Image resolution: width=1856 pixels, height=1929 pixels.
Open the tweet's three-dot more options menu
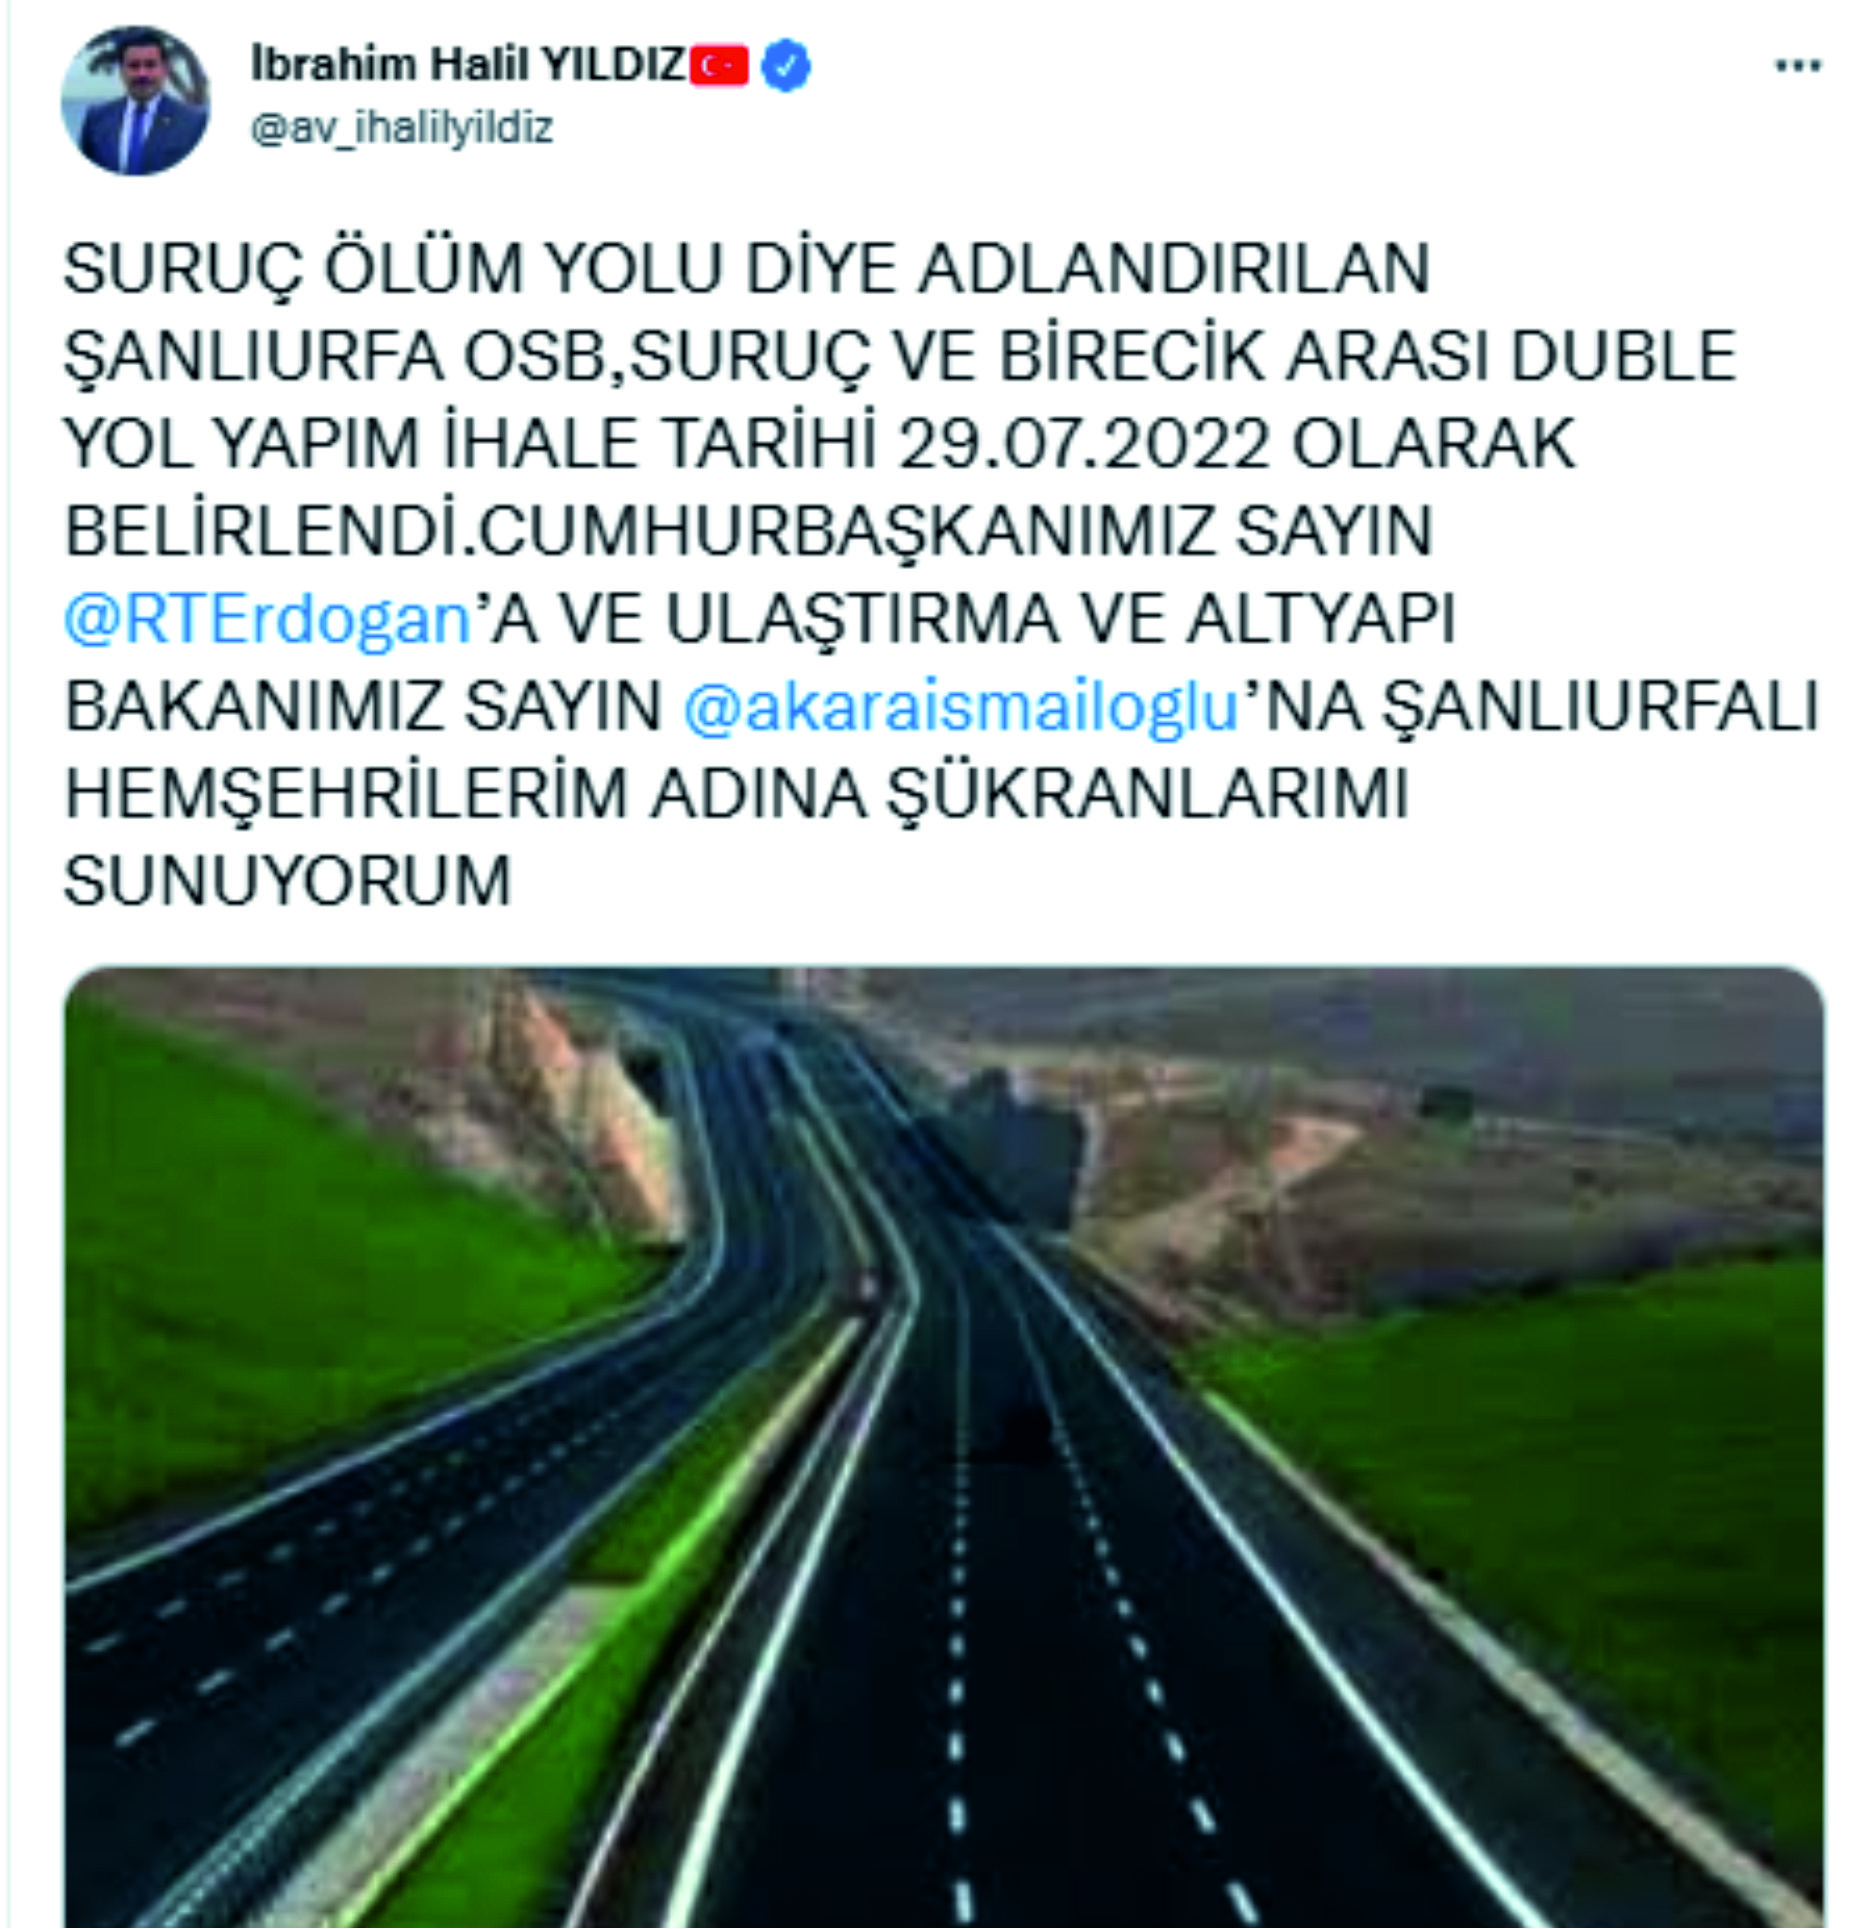pos(1797,67)
